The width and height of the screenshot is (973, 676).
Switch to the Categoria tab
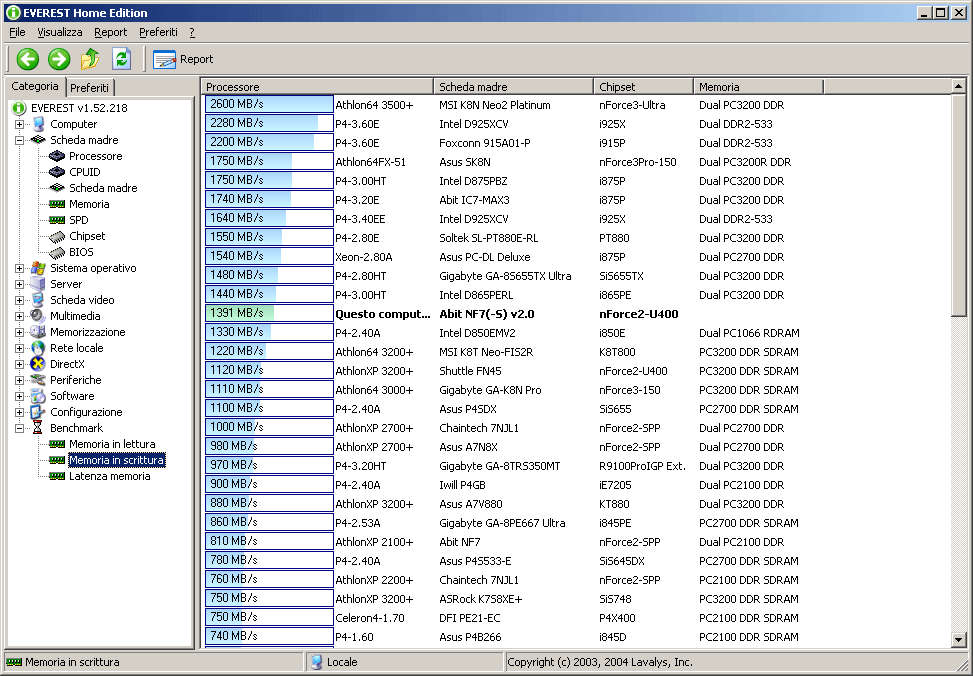coord(35,86)
